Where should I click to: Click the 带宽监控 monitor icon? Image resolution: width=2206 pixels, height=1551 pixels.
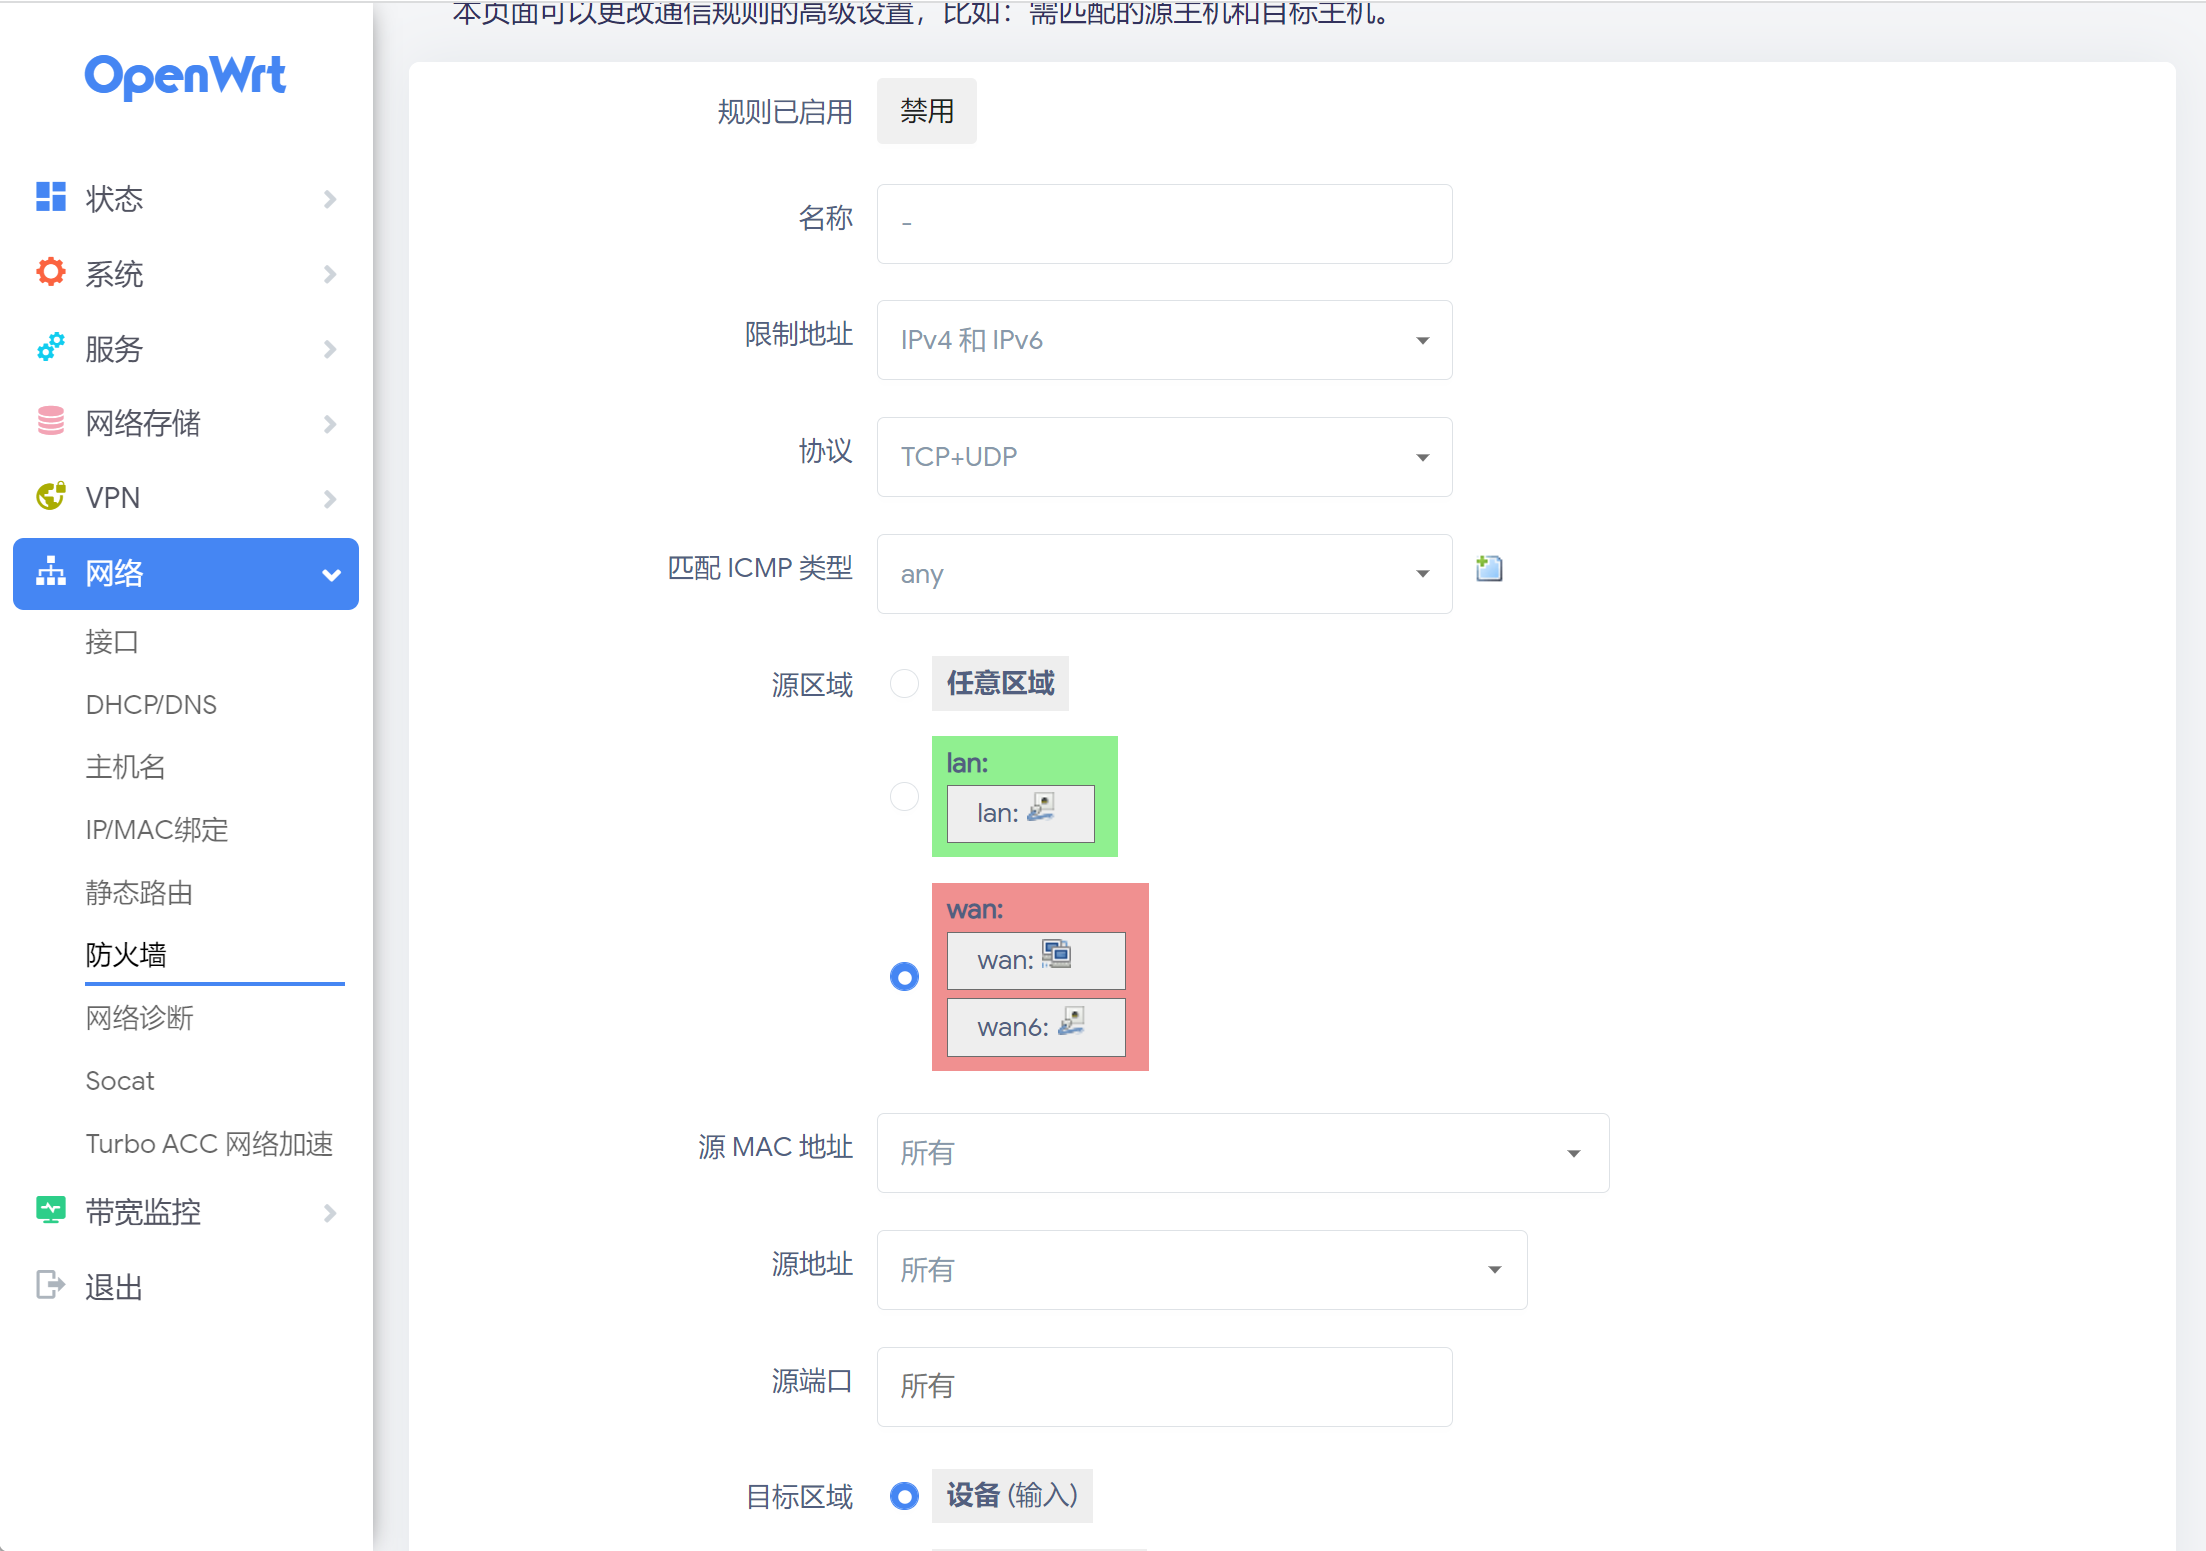pyautogui.click(x=50, y=1211)
